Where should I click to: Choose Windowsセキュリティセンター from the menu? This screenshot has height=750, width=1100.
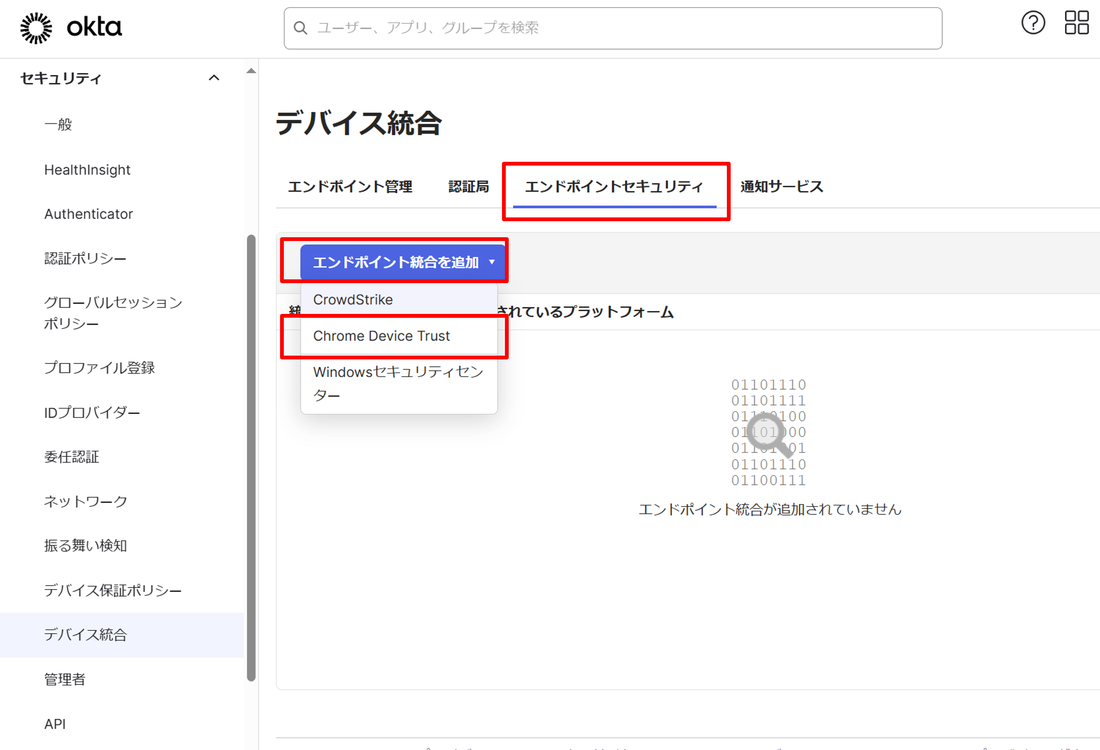tap(399, 383)
